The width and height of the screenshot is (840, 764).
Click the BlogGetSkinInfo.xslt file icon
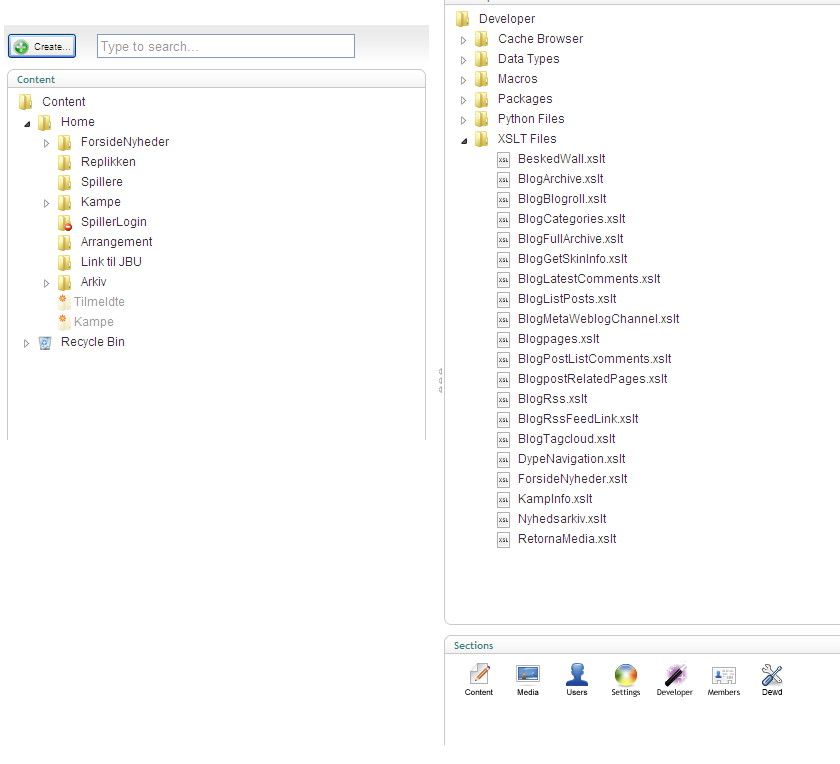pyautogui.click(x=503, y=260)
